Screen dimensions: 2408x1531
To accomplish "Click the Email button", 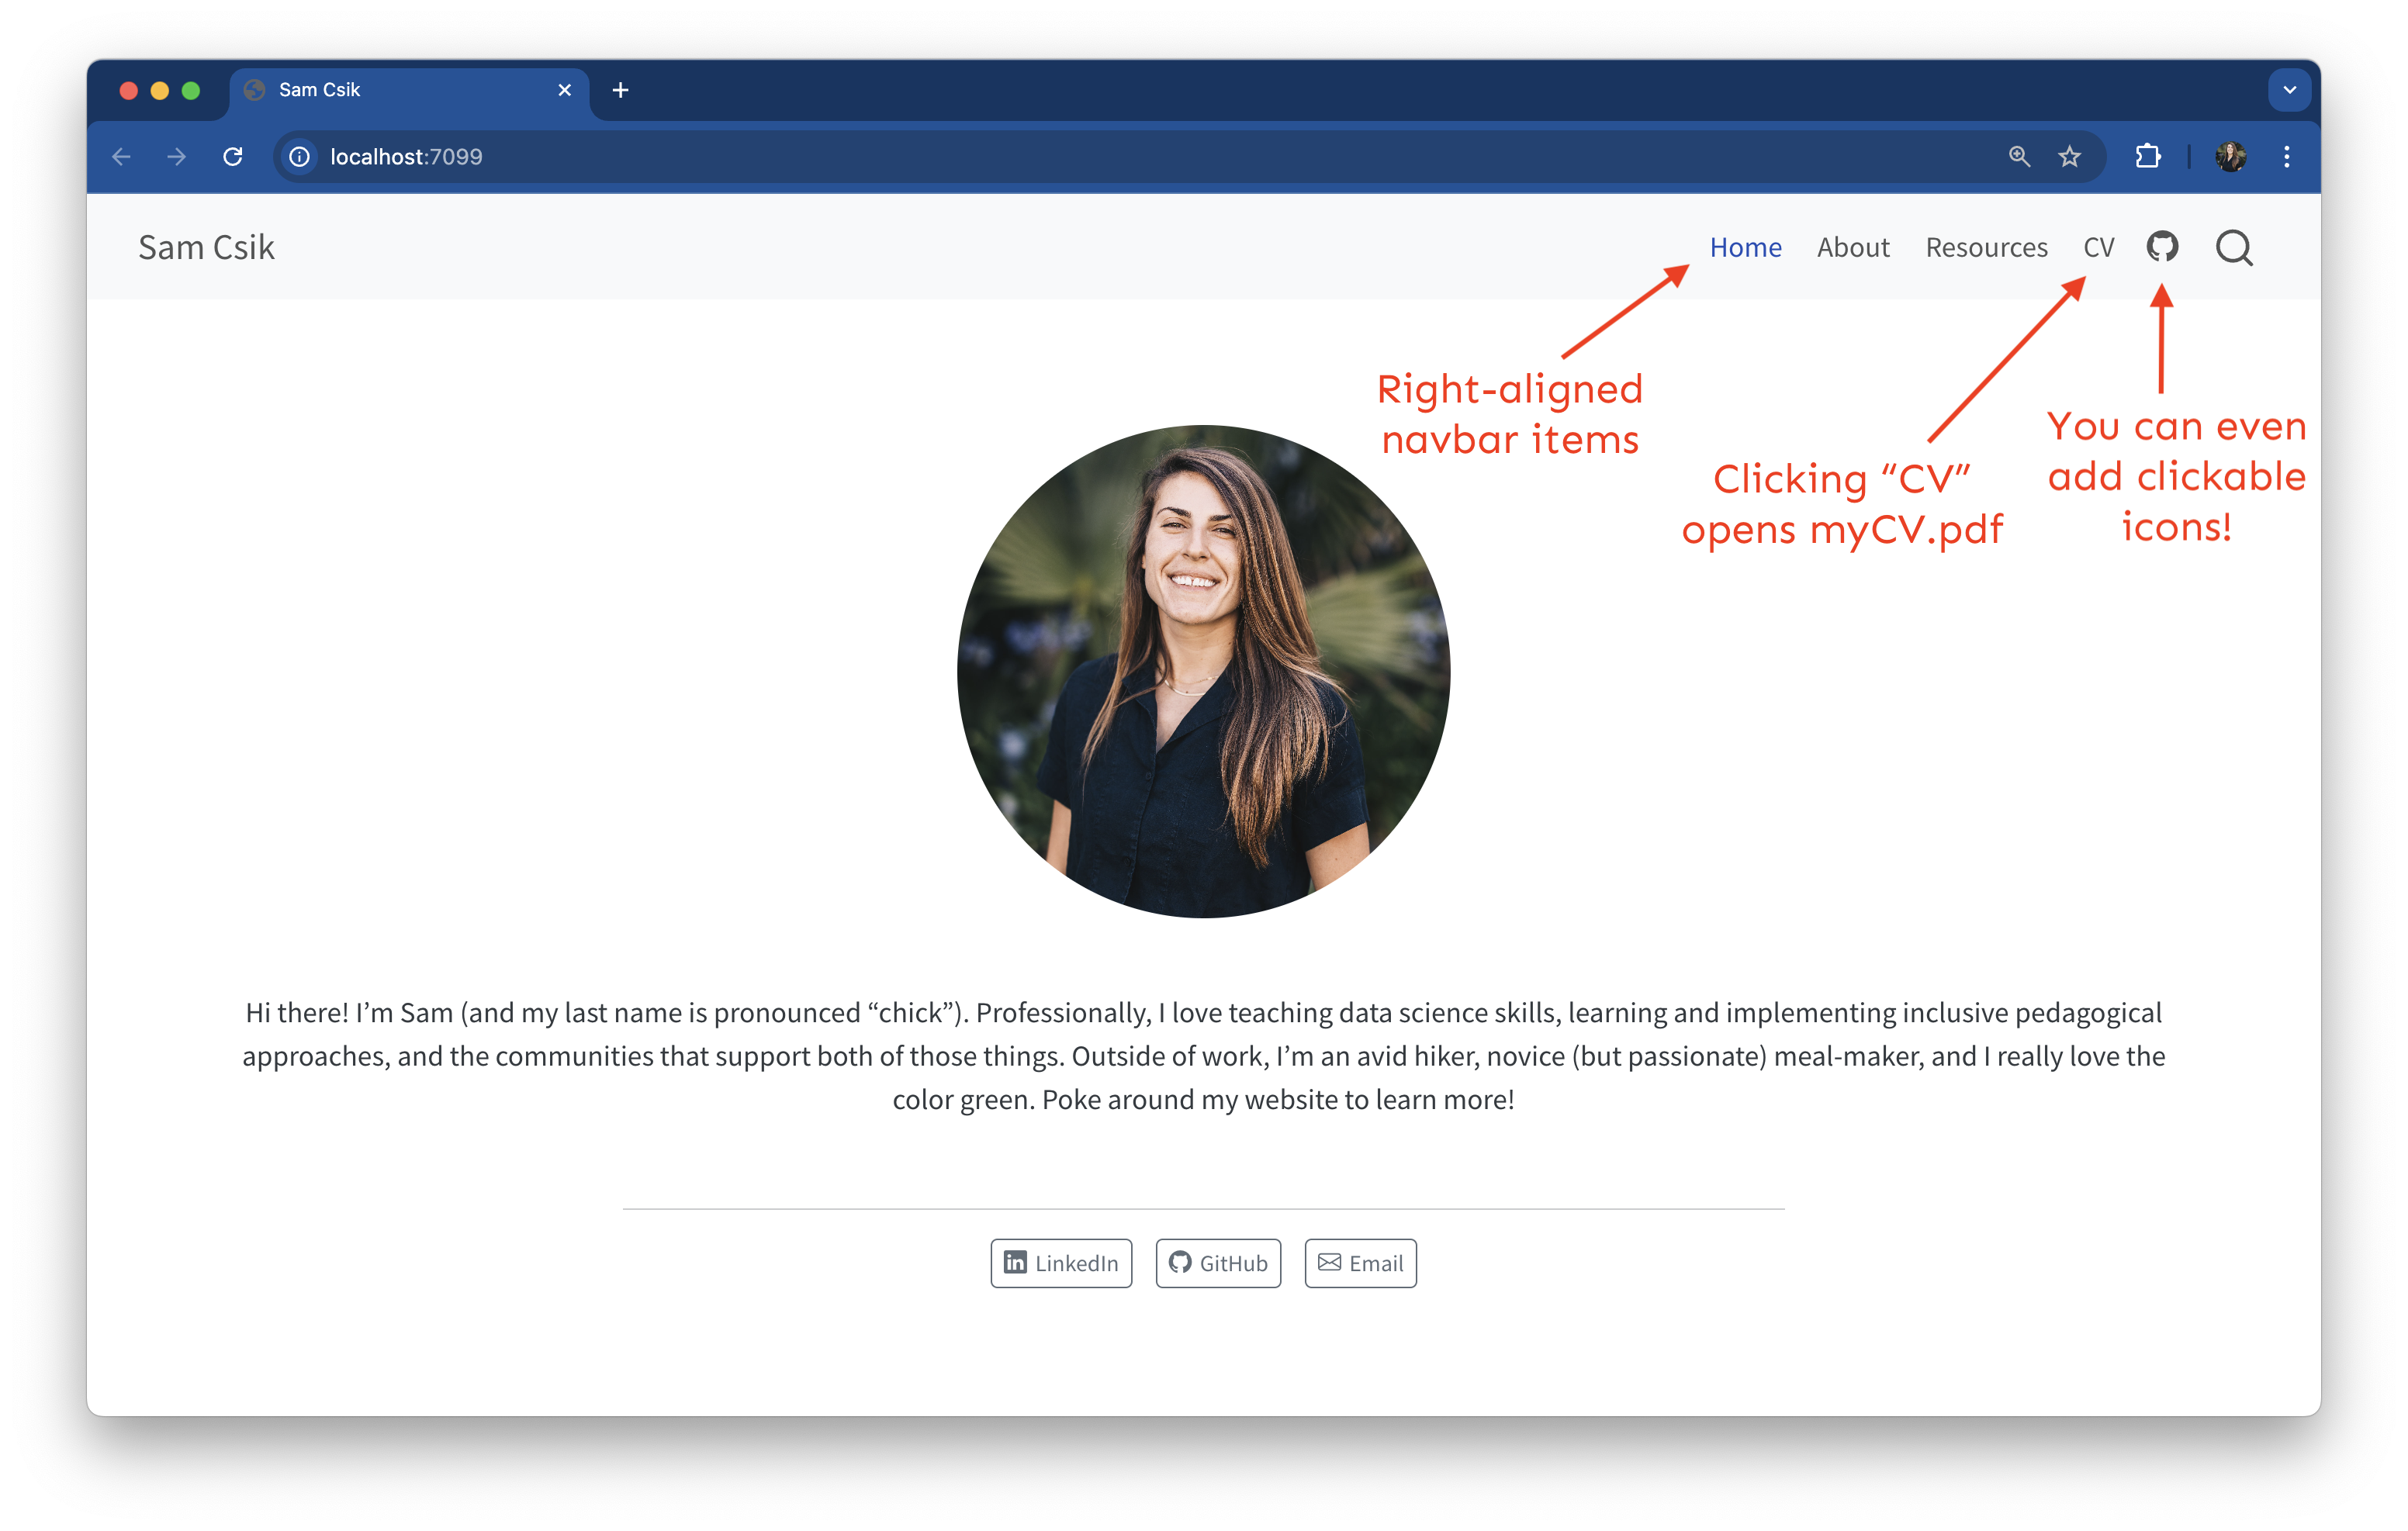I will click(1360, 1263).
